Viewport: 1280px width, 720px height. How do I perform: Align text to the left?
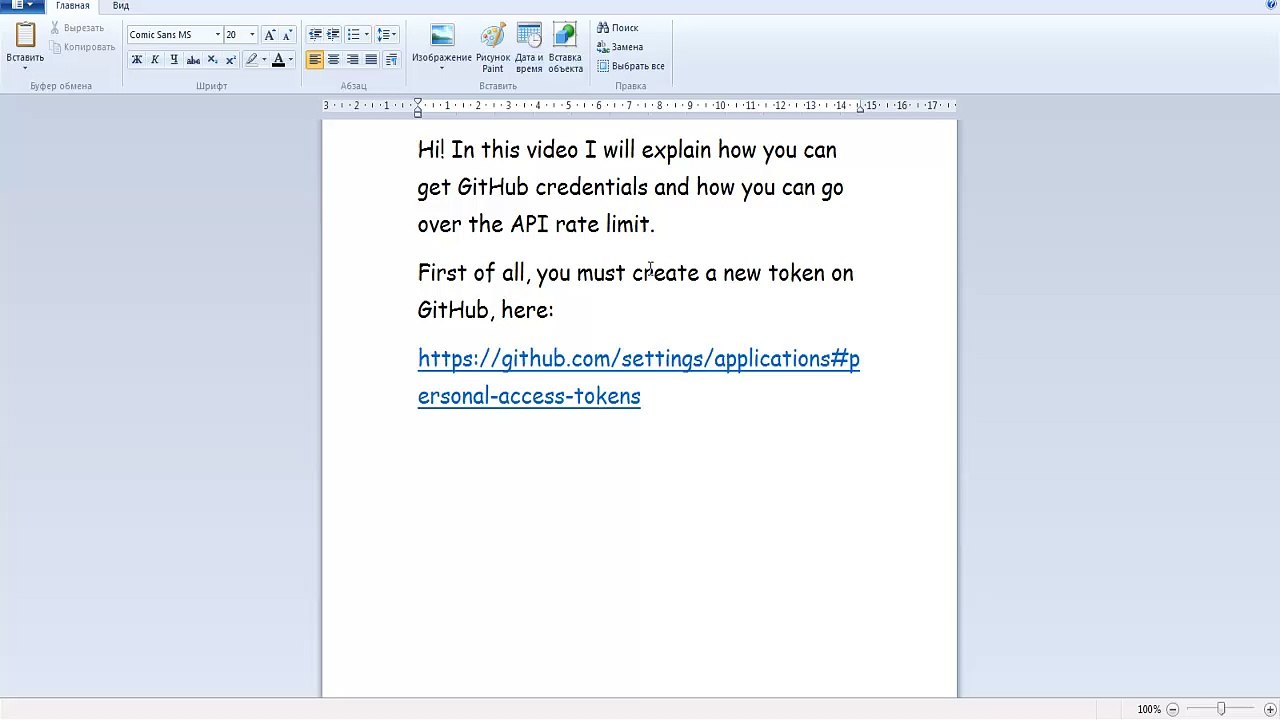coord(315,60)
